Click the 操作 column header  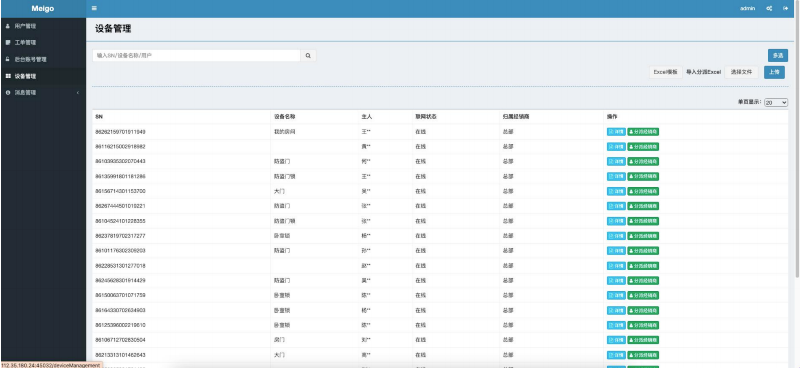[x=612, y=117]
